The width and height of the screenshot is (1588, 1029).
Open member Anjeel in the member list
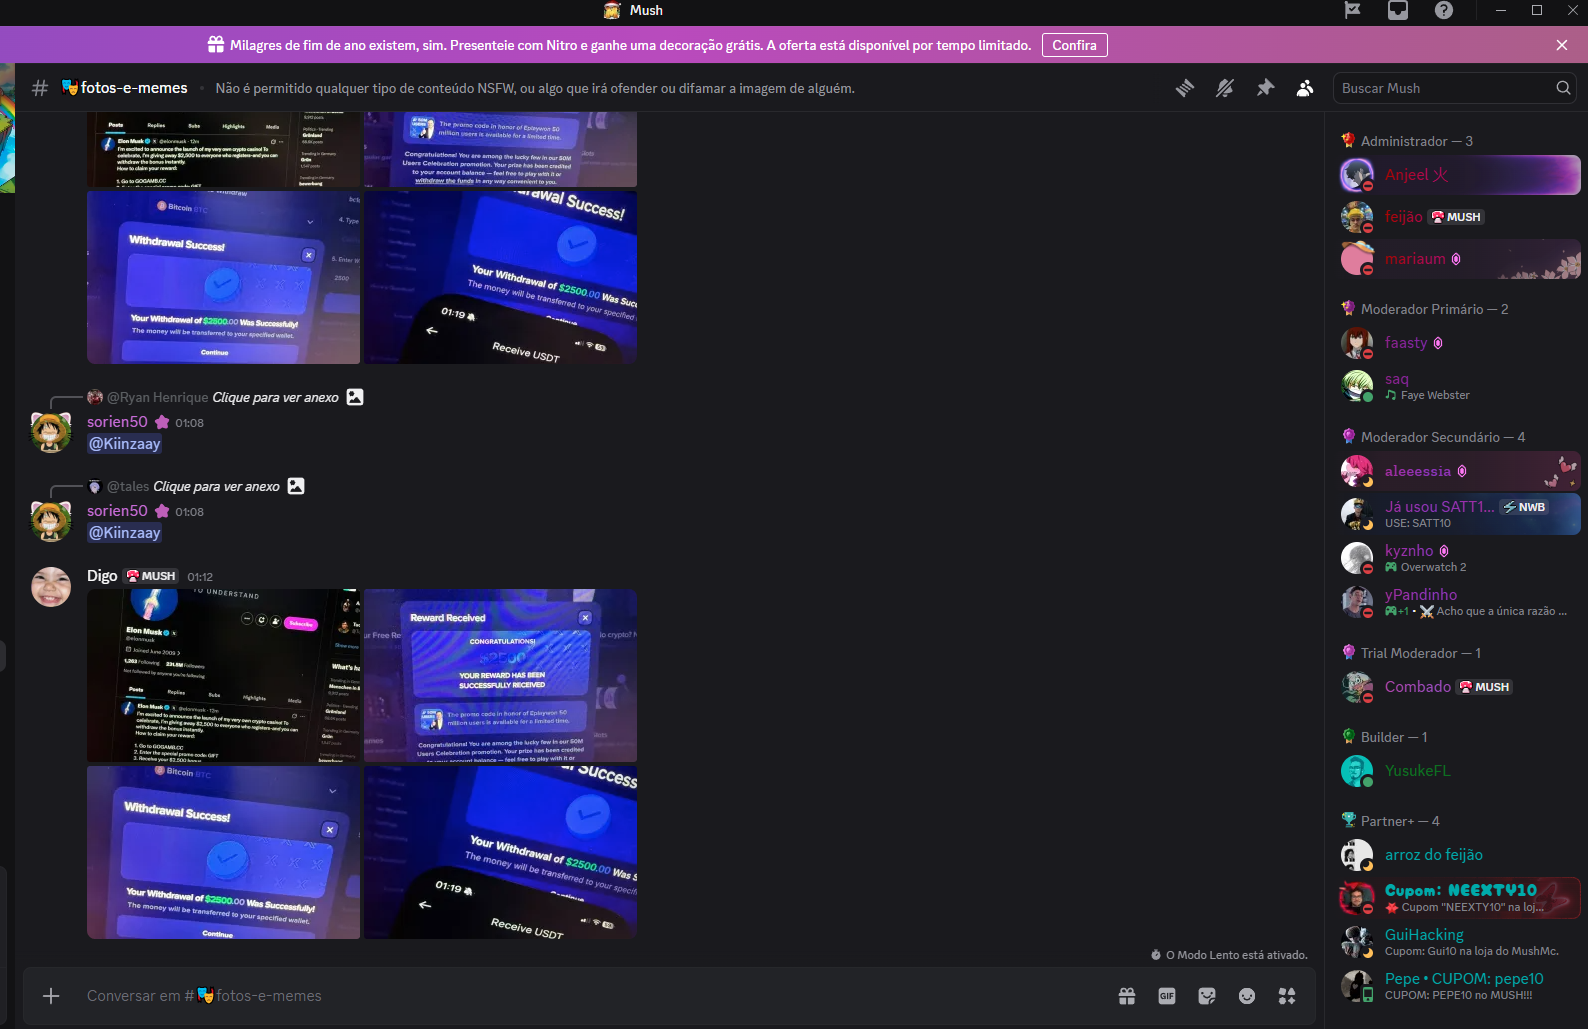tap(1460, 175)
